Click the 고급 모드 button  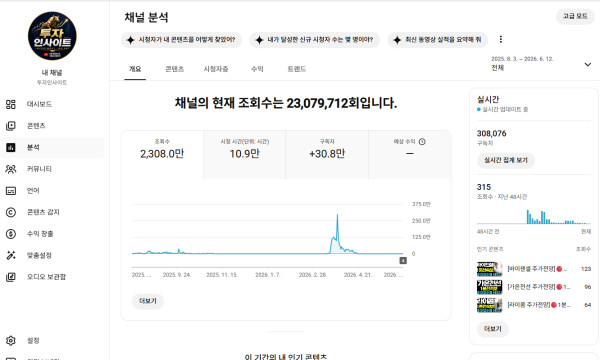coord(575,16)
